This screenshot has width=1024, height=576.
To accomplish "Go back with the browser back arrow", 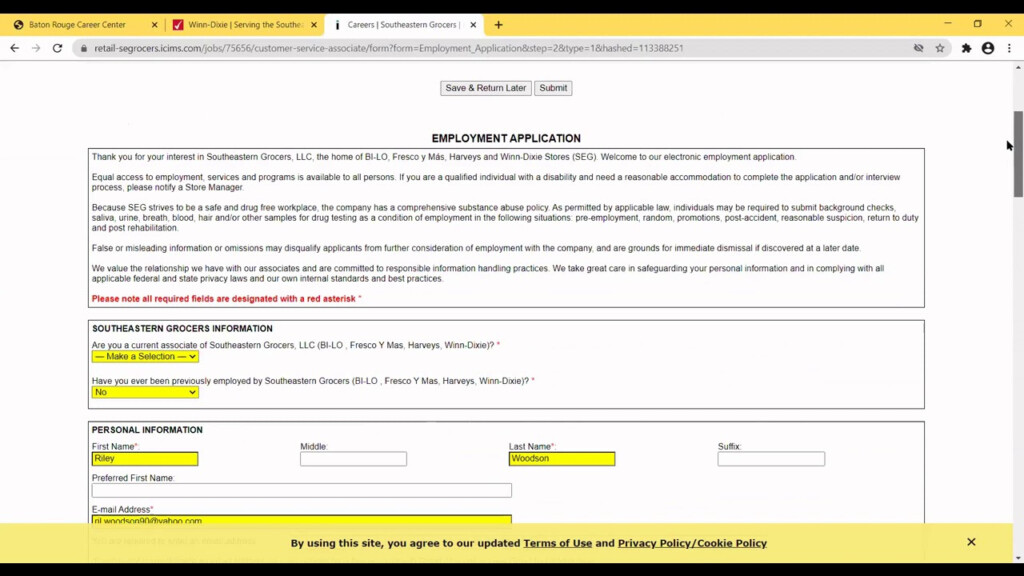I will [x=14, y=48].
